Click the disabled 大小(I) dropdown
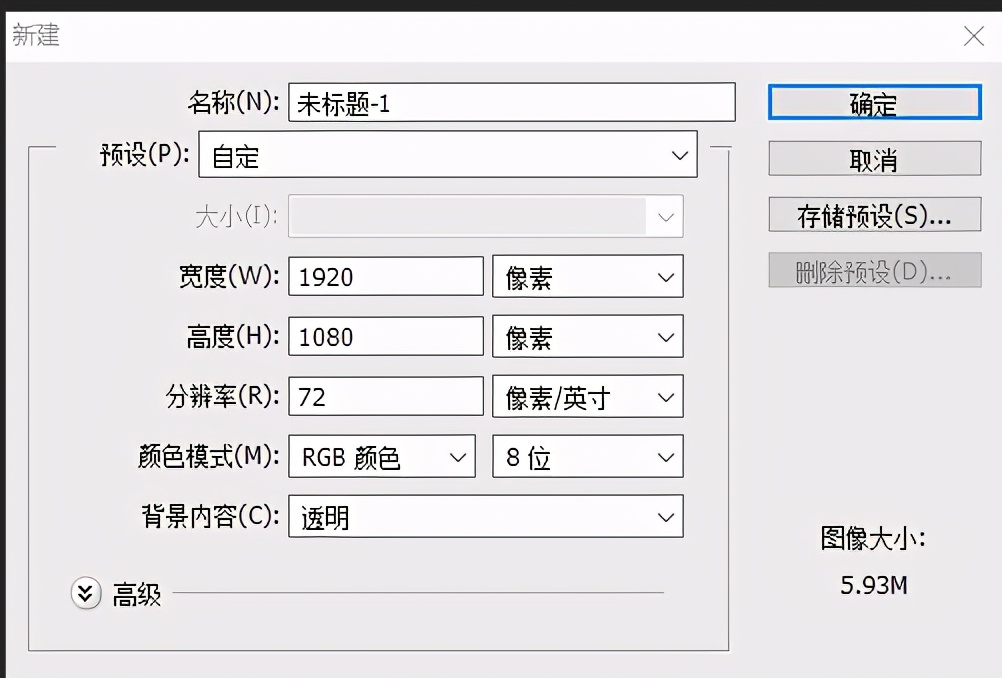This screenshot has width=1002, height=678. (485, 215)
